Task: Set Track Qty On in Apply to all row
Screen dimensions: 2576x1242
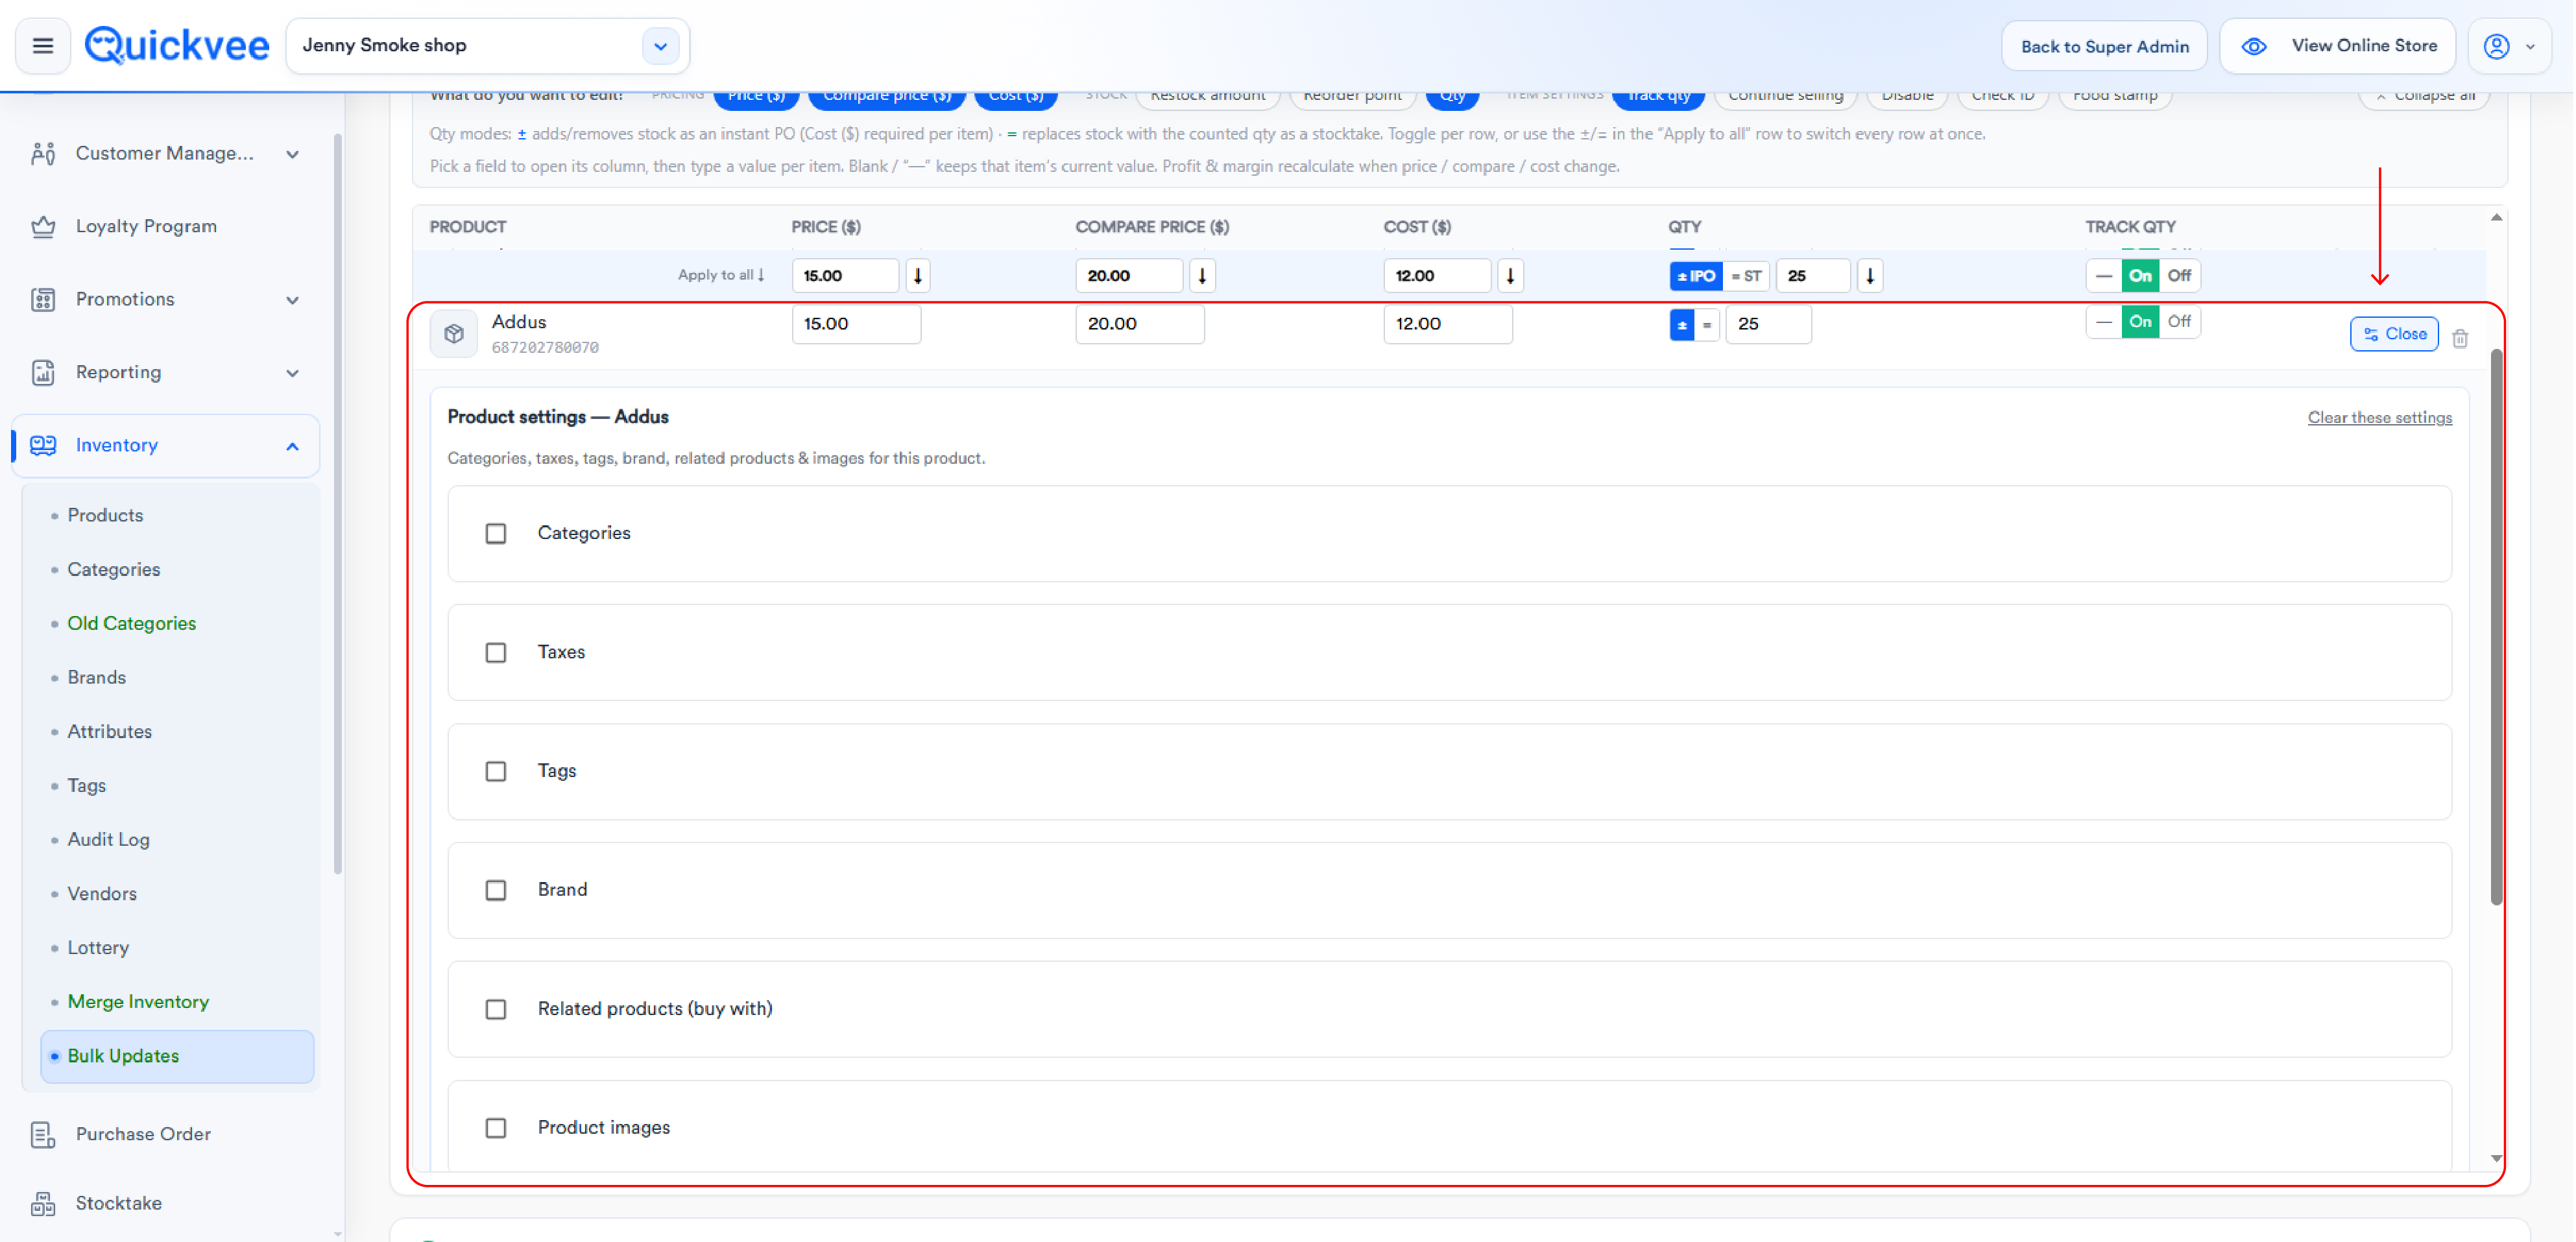Action: pos(2140,276)
